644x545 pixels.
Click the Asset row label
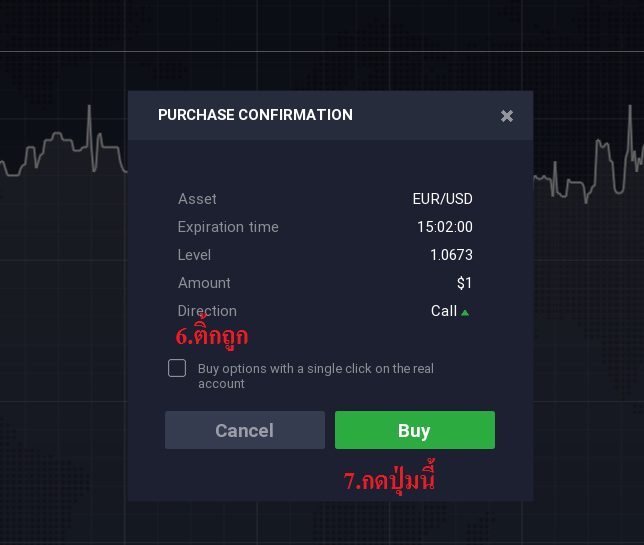click(197, 199)
